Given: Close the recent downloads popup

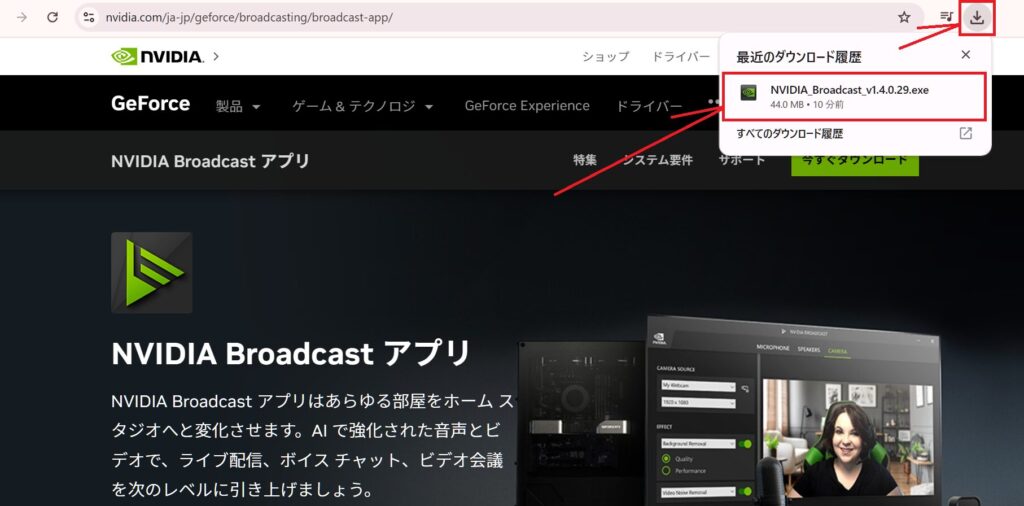Looking at the screenshot, I should 966,55.
